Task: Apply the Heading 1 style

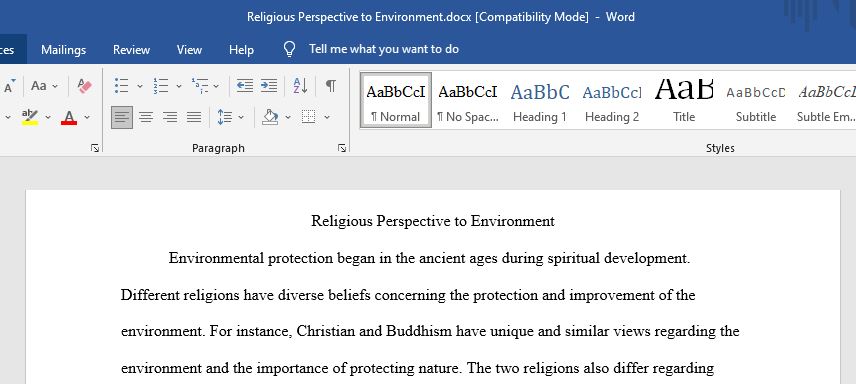Action: (x=540, y=101)
